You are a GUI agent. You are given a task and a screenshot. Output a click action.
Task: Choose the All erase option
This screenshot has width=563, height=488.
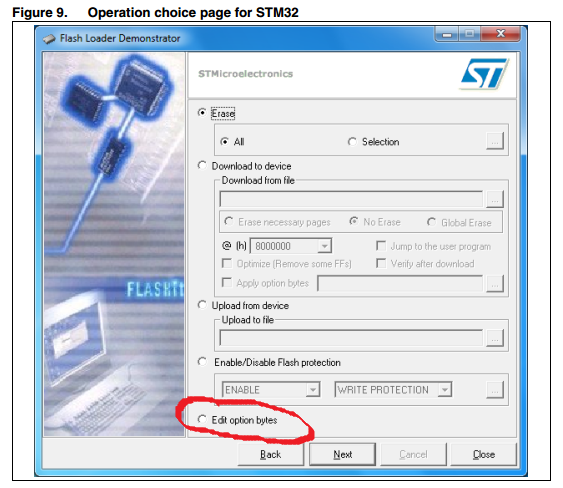pos(225,141)
